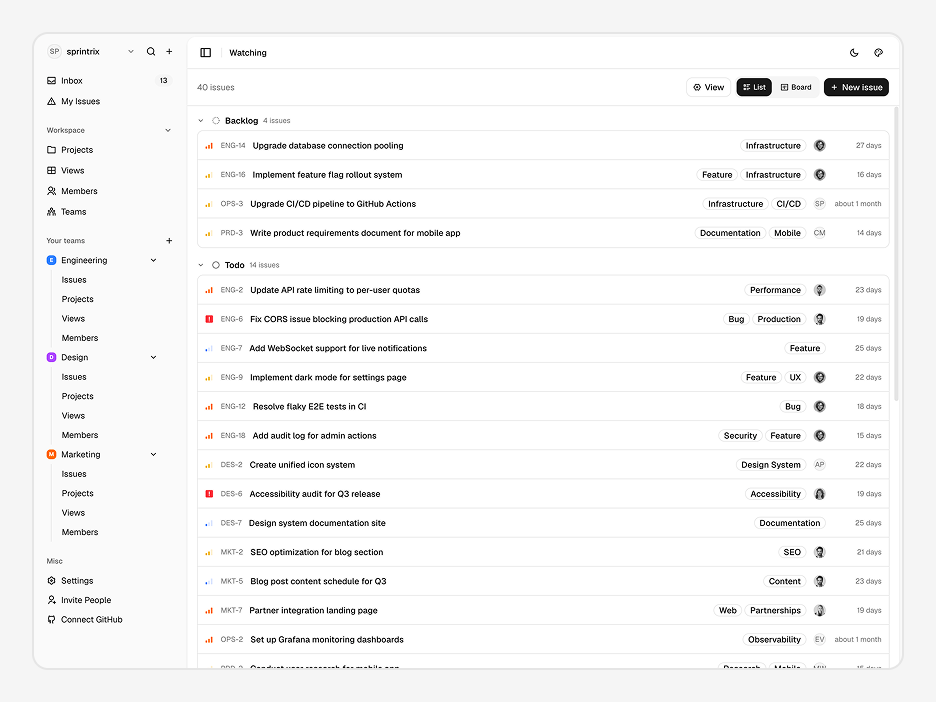Click priority icon of MKT-7
The image size is (936, 702).
tap(209, 611)
